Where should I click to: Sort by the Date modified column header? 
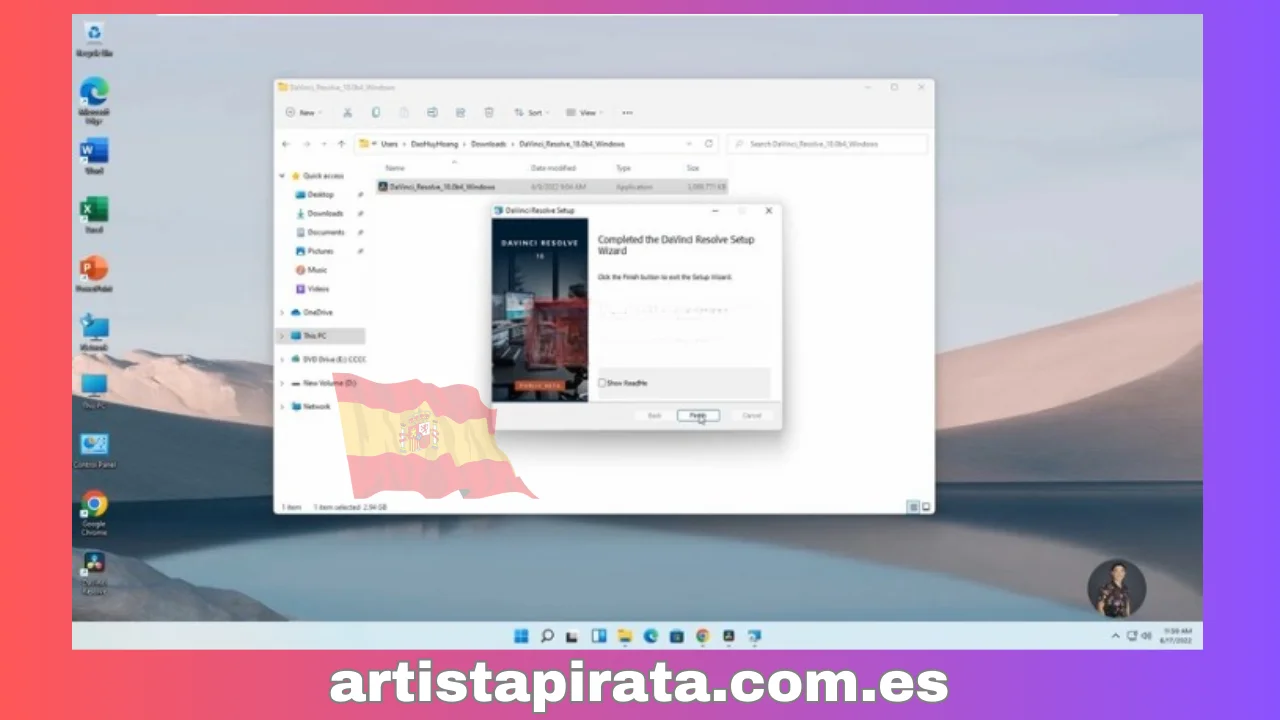pos(553,168)
